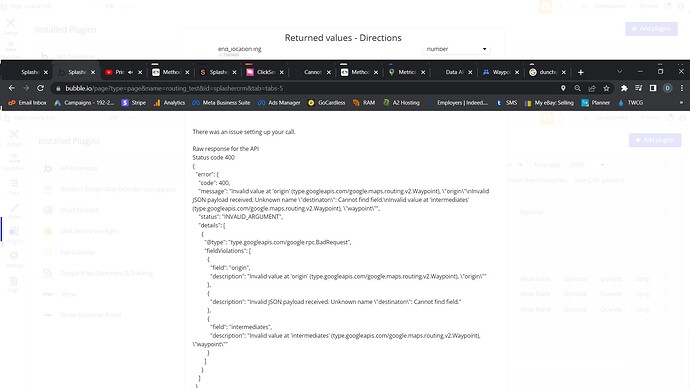This screenshot has width=690, height=388.
Task: Open the RAM bookmark
Action: [x=364, y=102]
